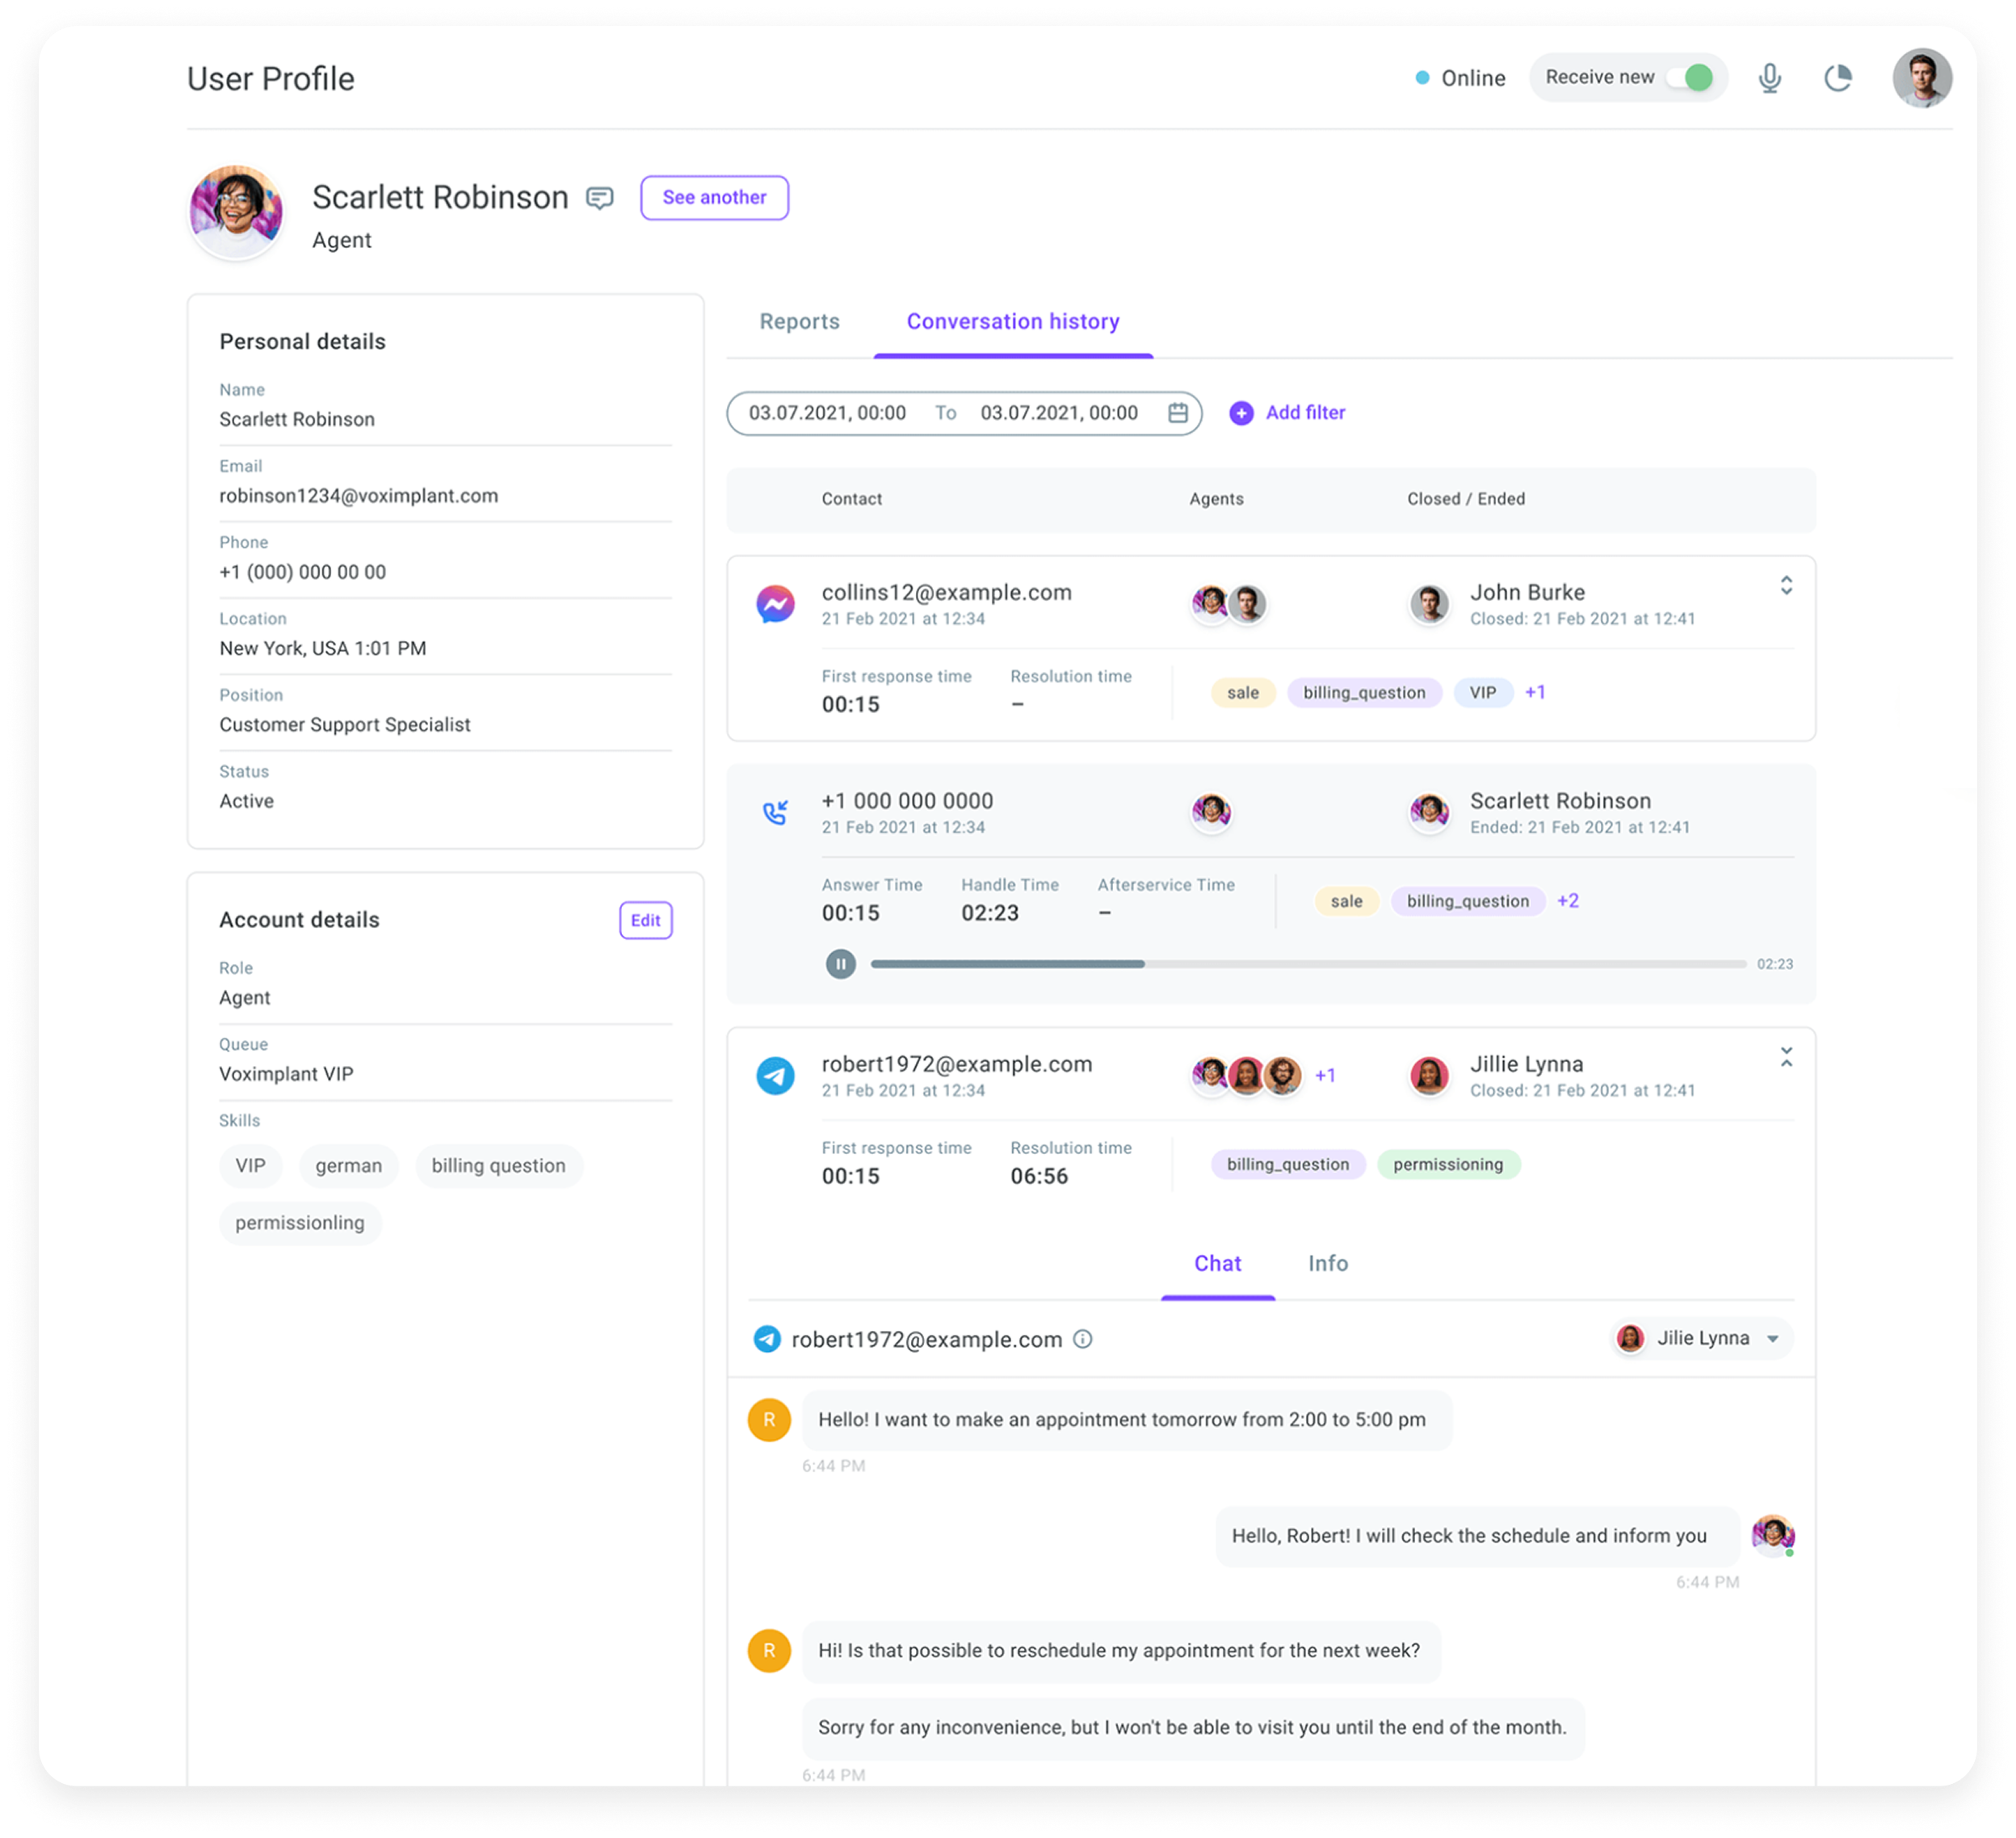
Task: Click the start date 03.07.2021 field
Action: (x=827, y=413)
